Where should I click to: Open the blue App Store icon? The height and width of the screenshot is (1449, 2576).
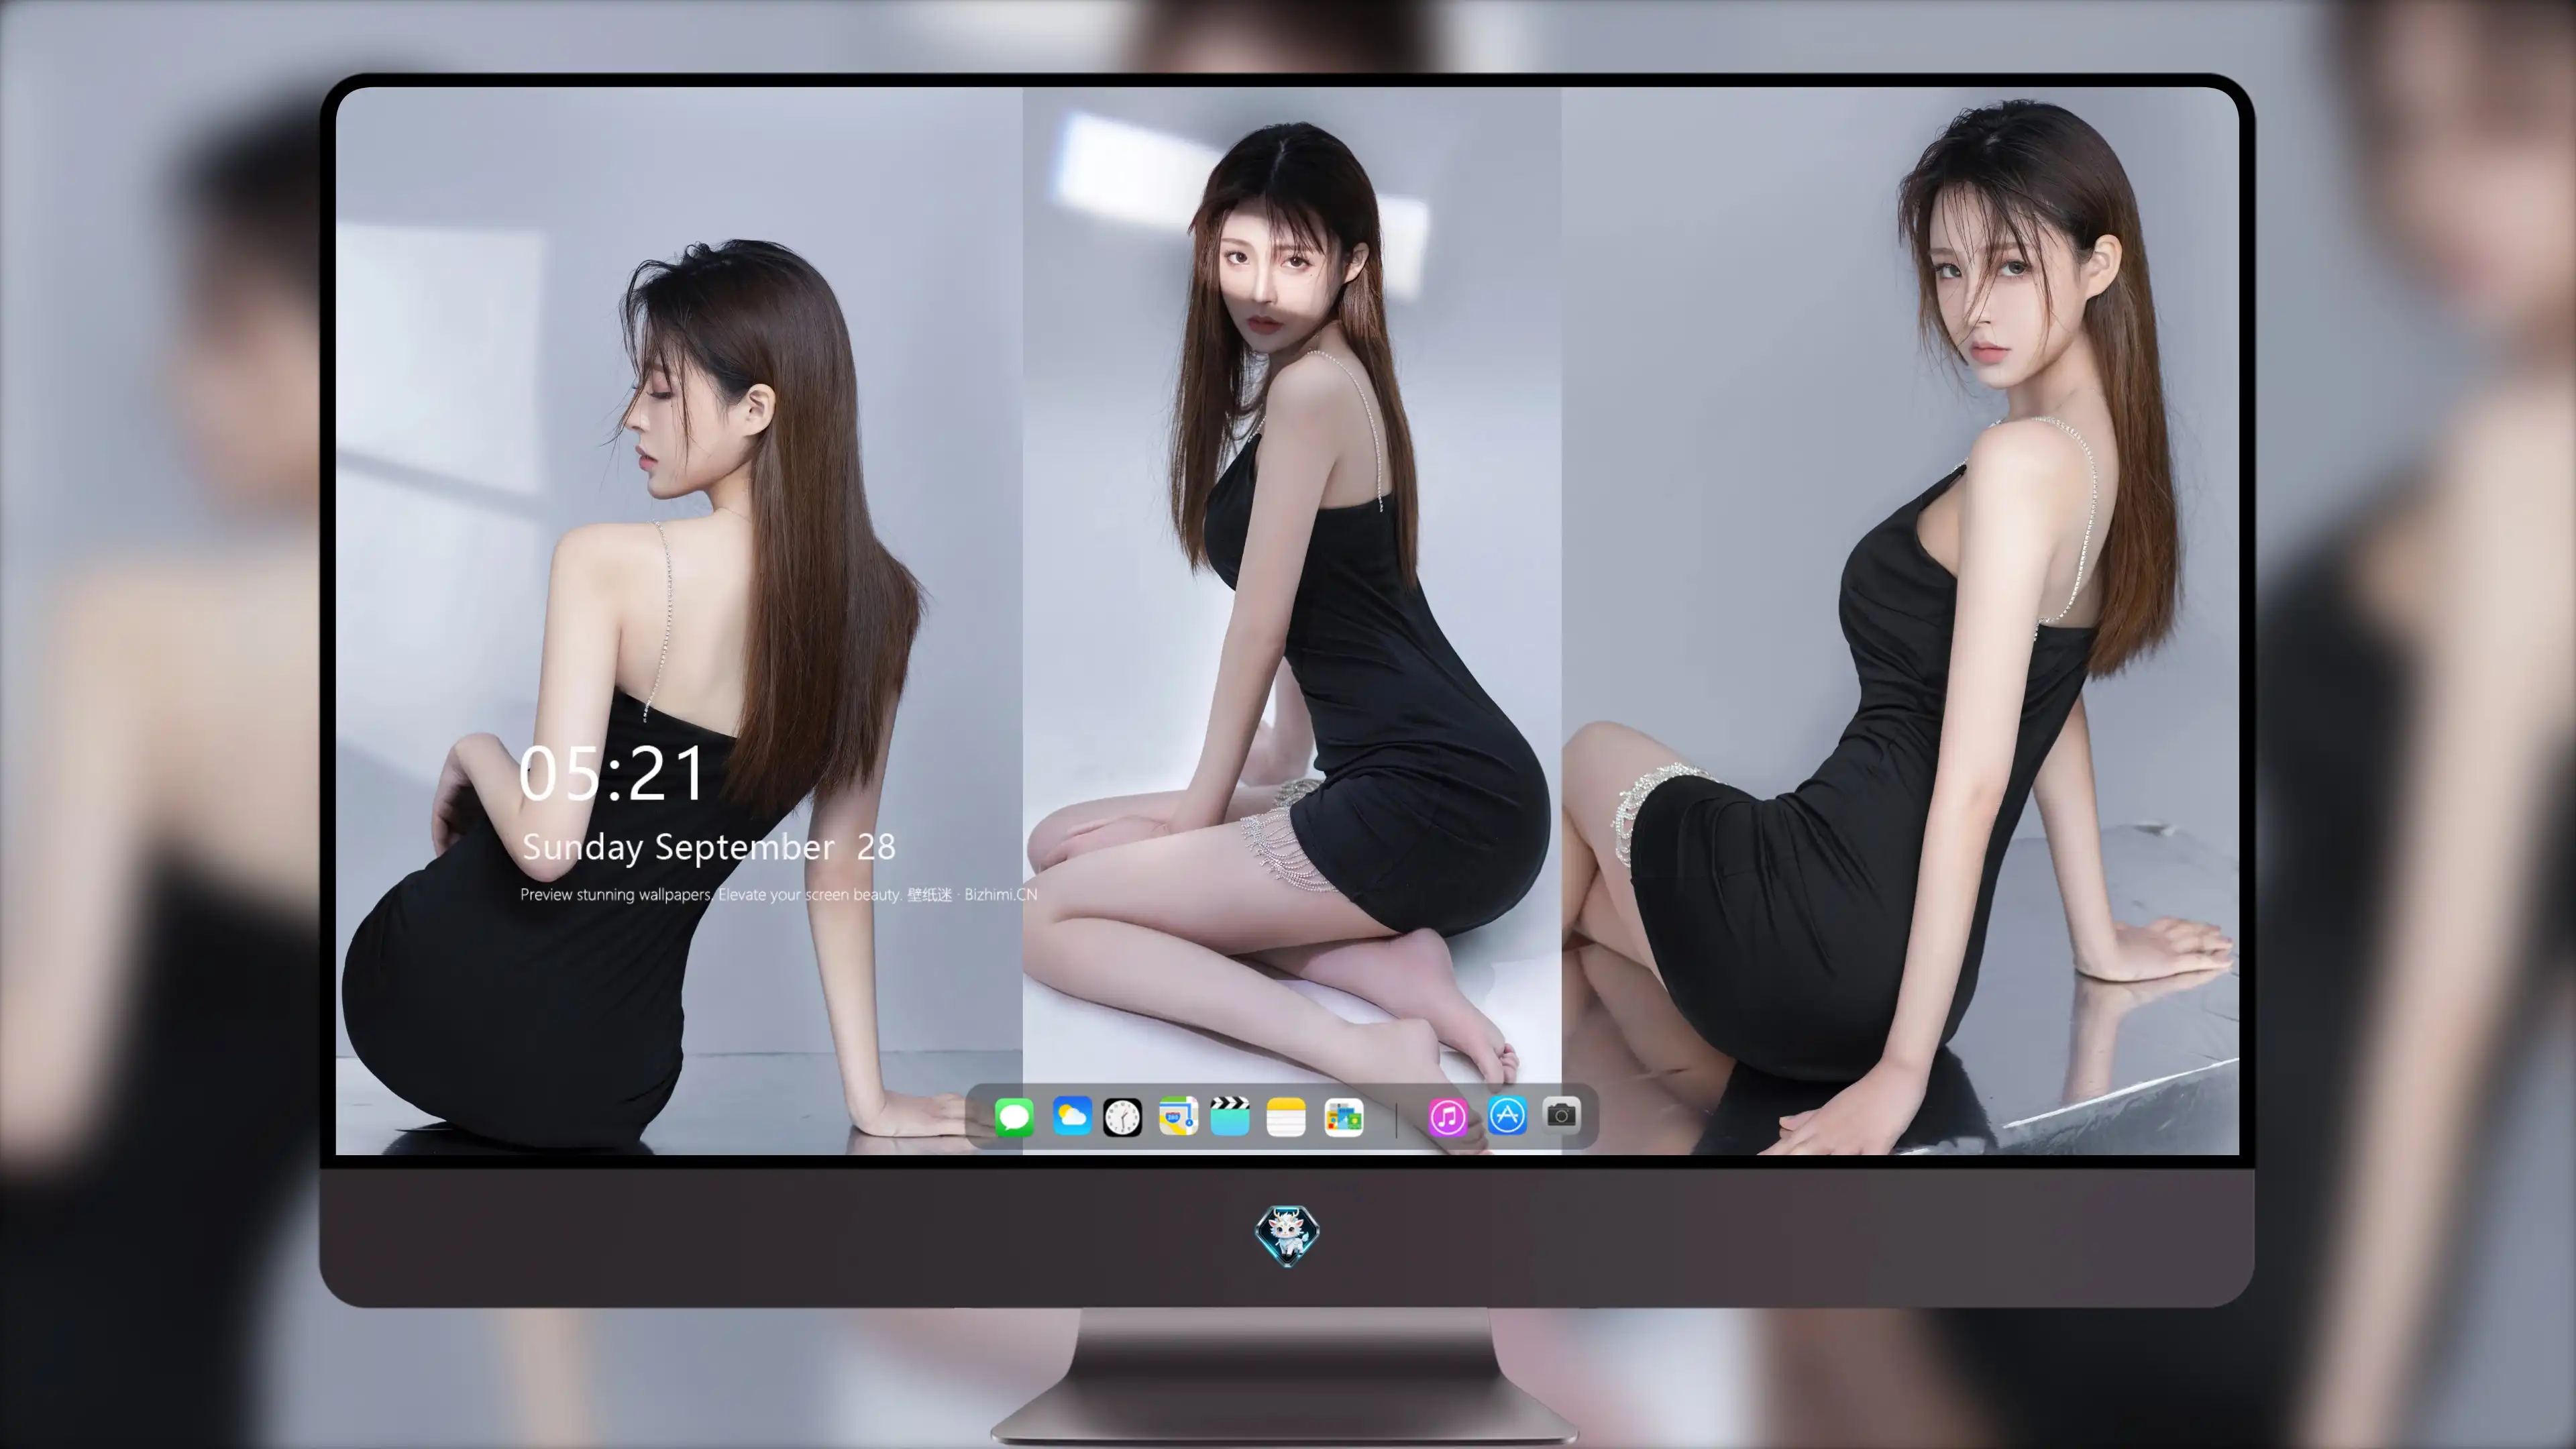coord(1507,1115)
